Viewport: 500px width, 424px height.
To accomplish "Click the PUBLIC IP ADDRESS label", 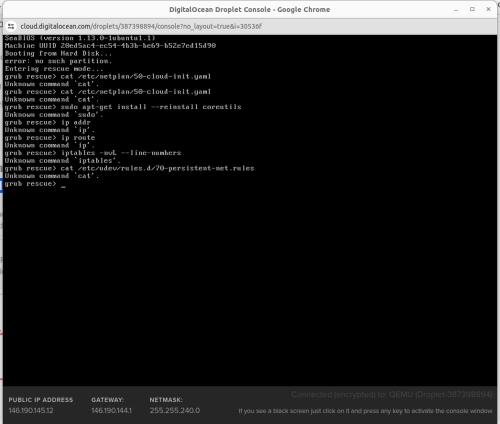I will click(41, 400).
